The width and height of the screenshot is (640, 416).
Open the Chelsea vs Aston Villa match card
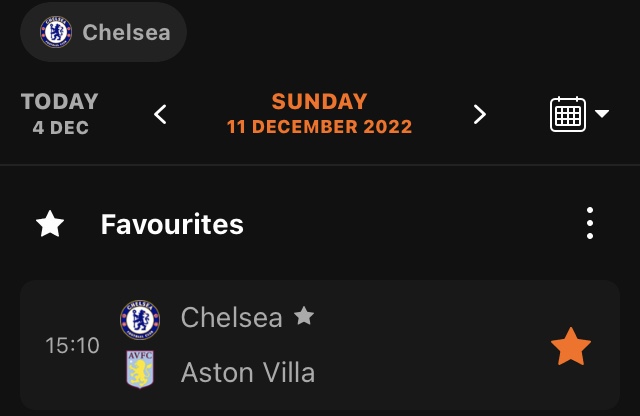click(x=320, y=345)
